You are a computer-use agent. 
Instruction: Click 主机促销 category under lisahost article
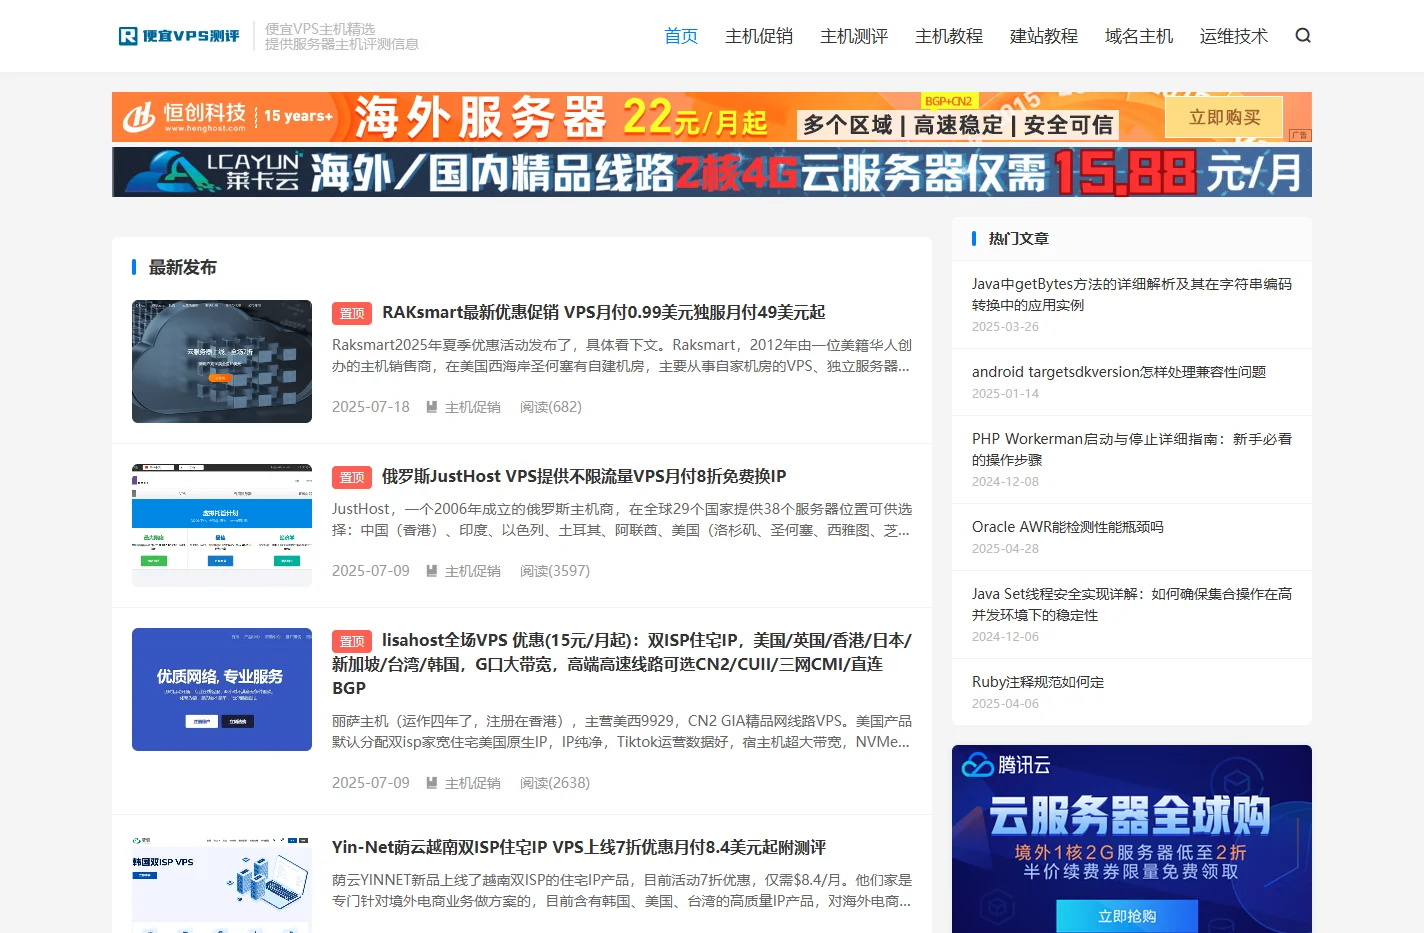coord(472,783)
